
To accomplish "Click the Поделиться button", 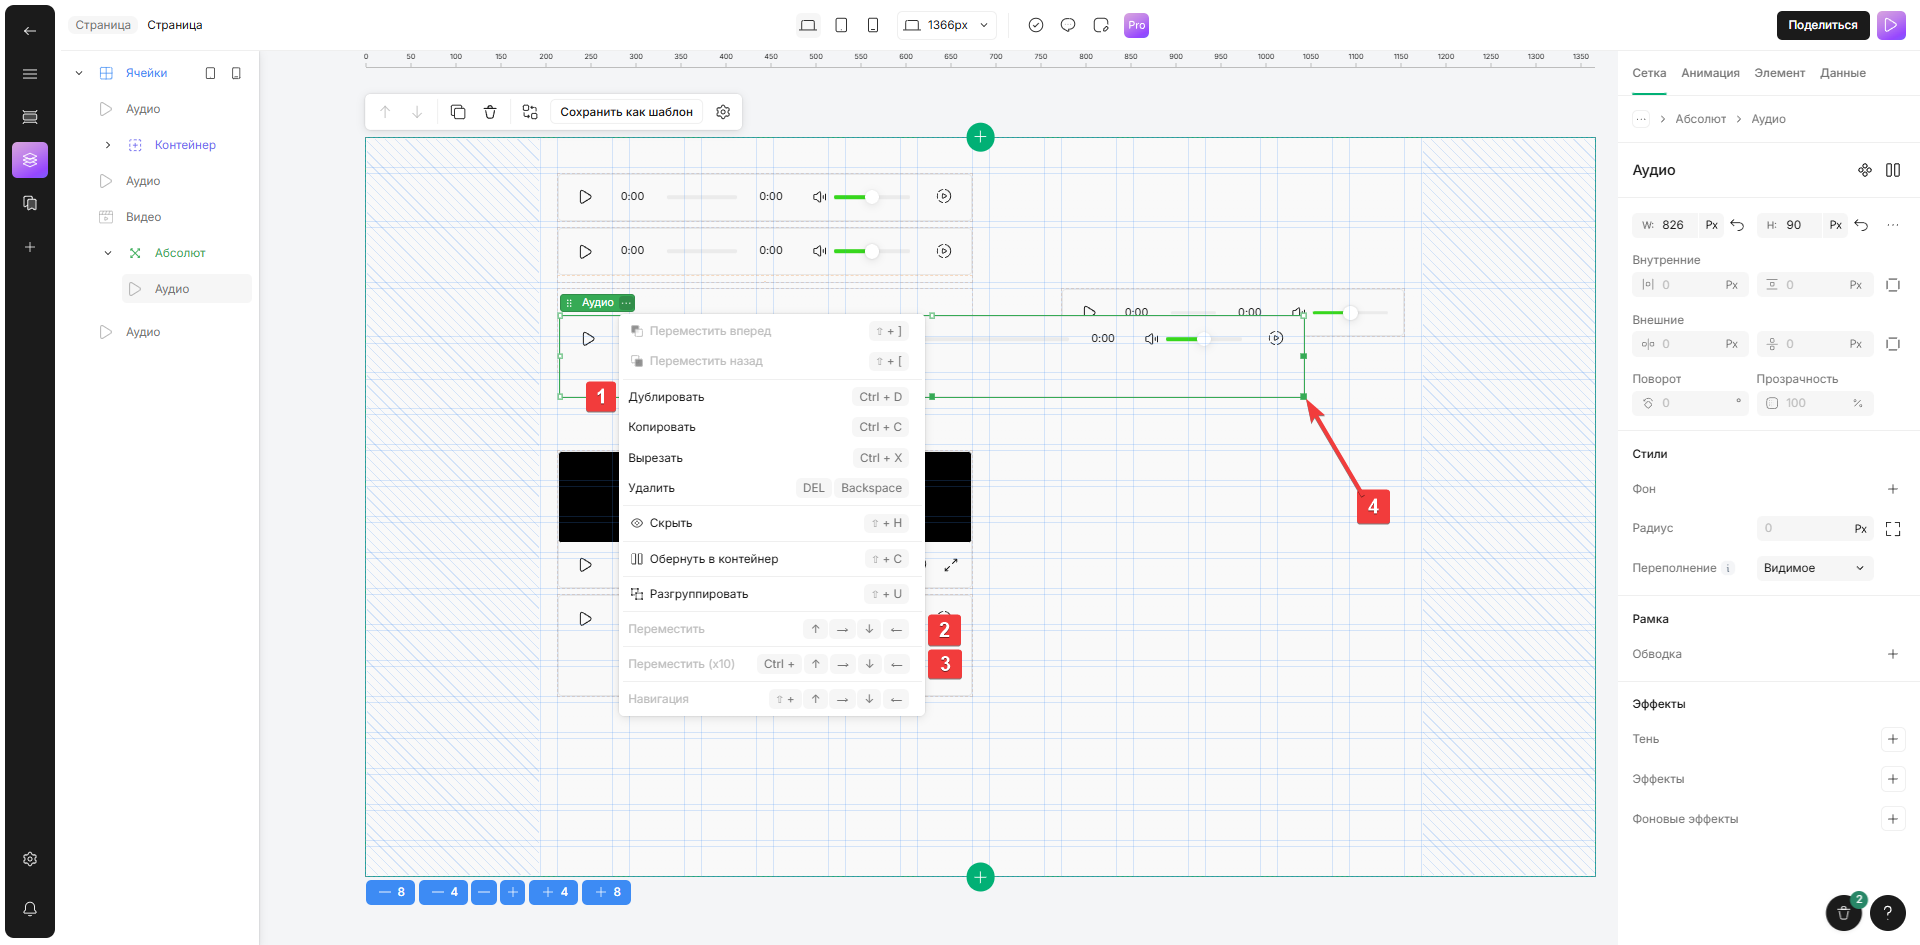I will click(x=1822, y=25).
